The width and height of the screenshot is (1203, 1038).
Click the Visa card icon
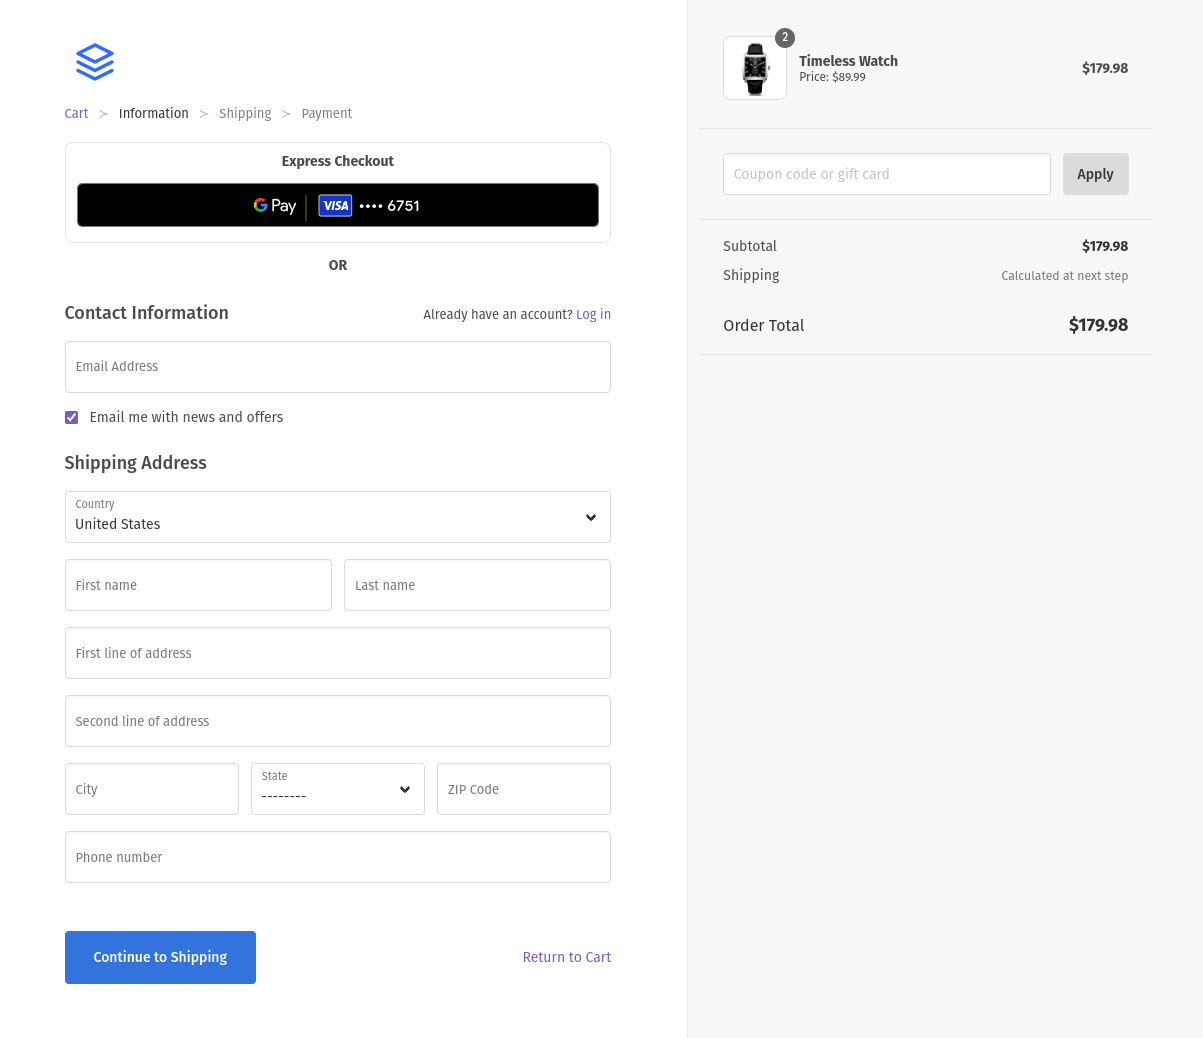[x=335, y=206]
